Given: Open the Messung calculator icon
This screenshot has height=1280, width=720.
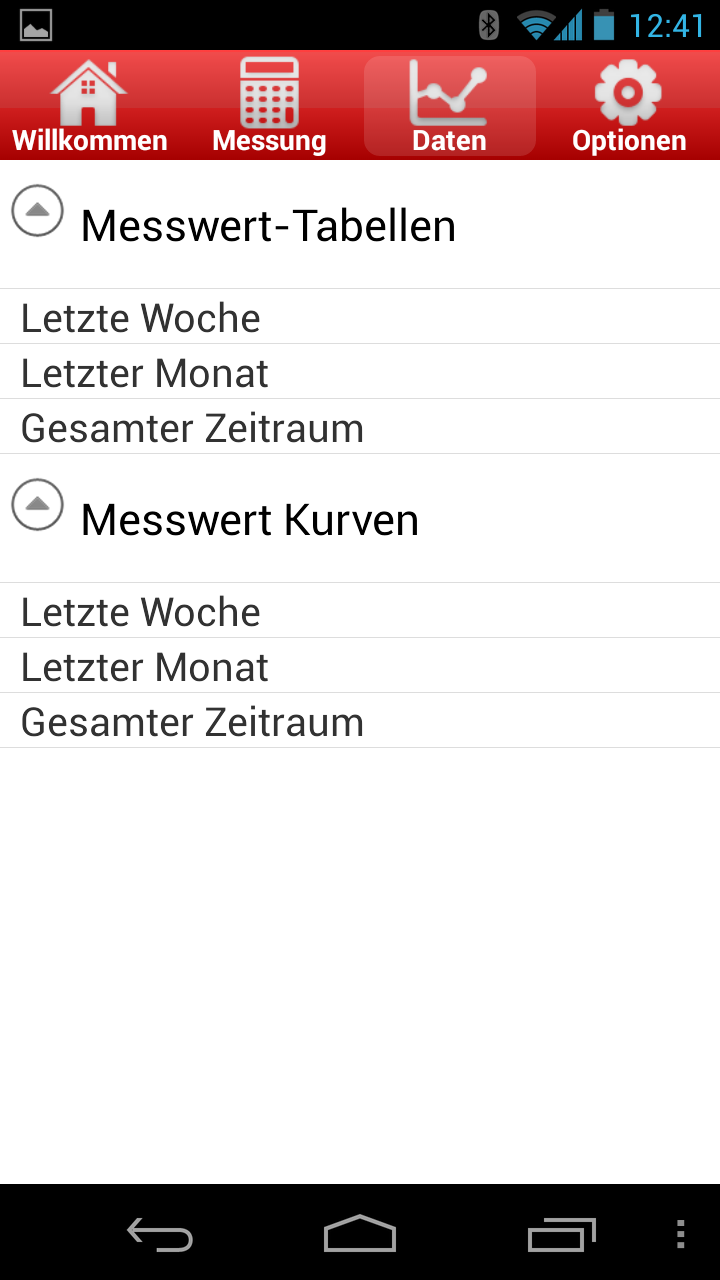Looking at the screenshot, I should coord(269,92).
